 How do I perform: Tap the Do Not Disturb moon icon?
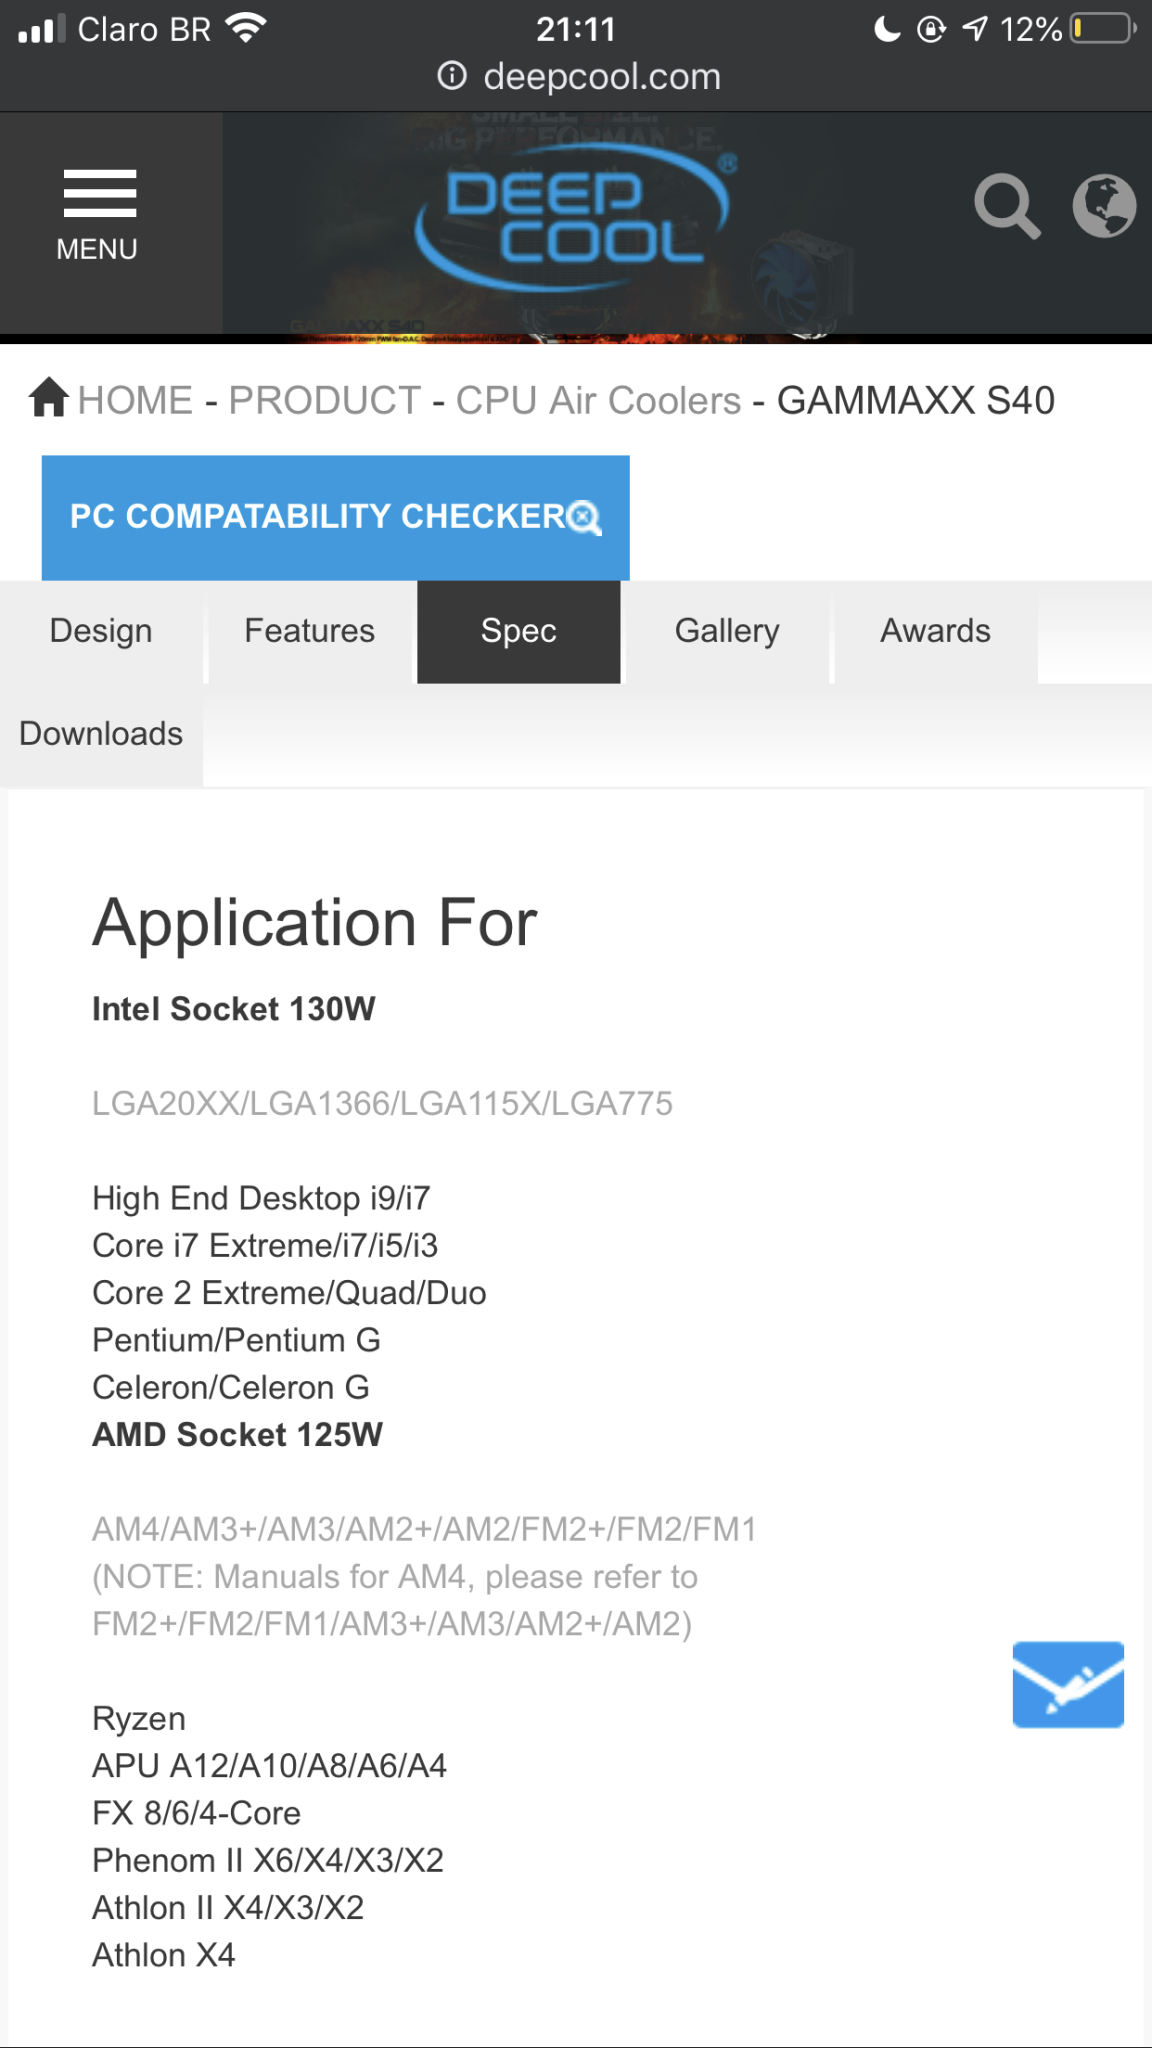[x=887, y=29]
